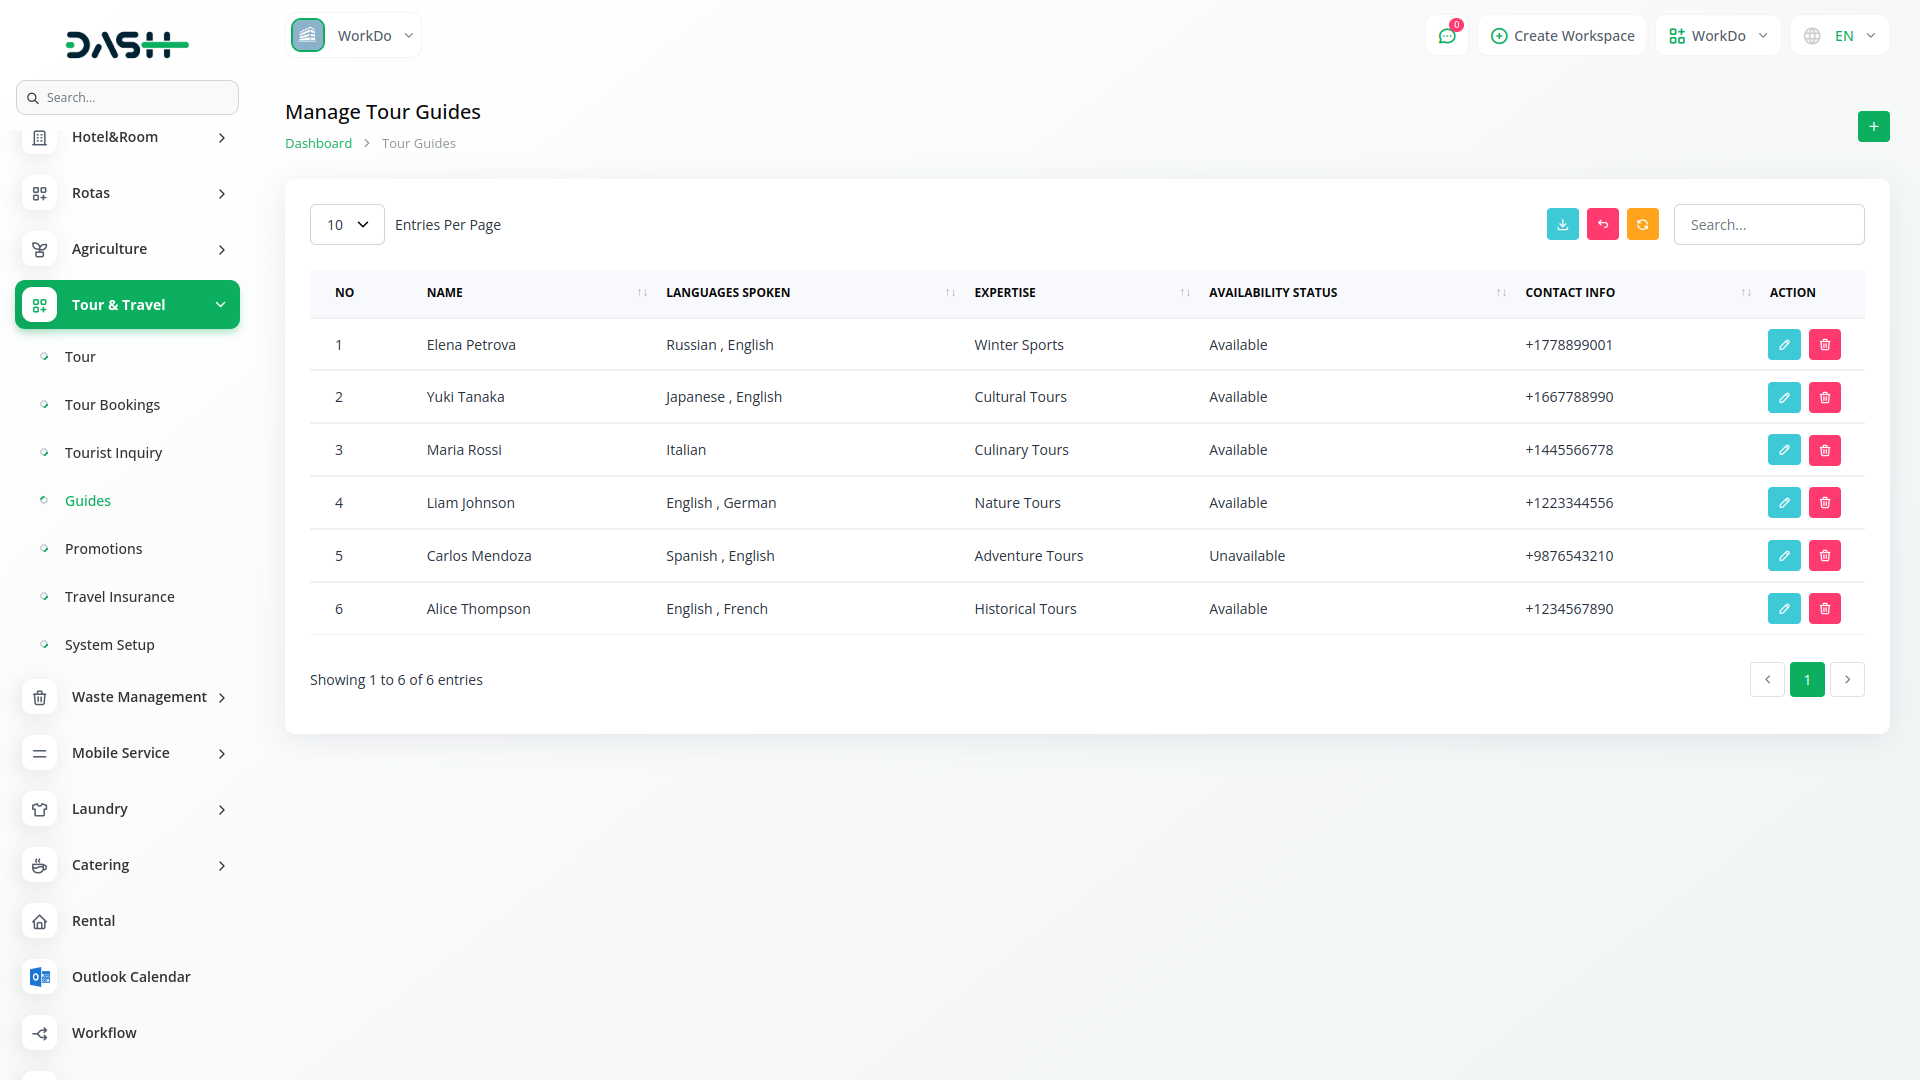Click the Create Workspace button
1920x1080 pixels.
point(1562,35)
